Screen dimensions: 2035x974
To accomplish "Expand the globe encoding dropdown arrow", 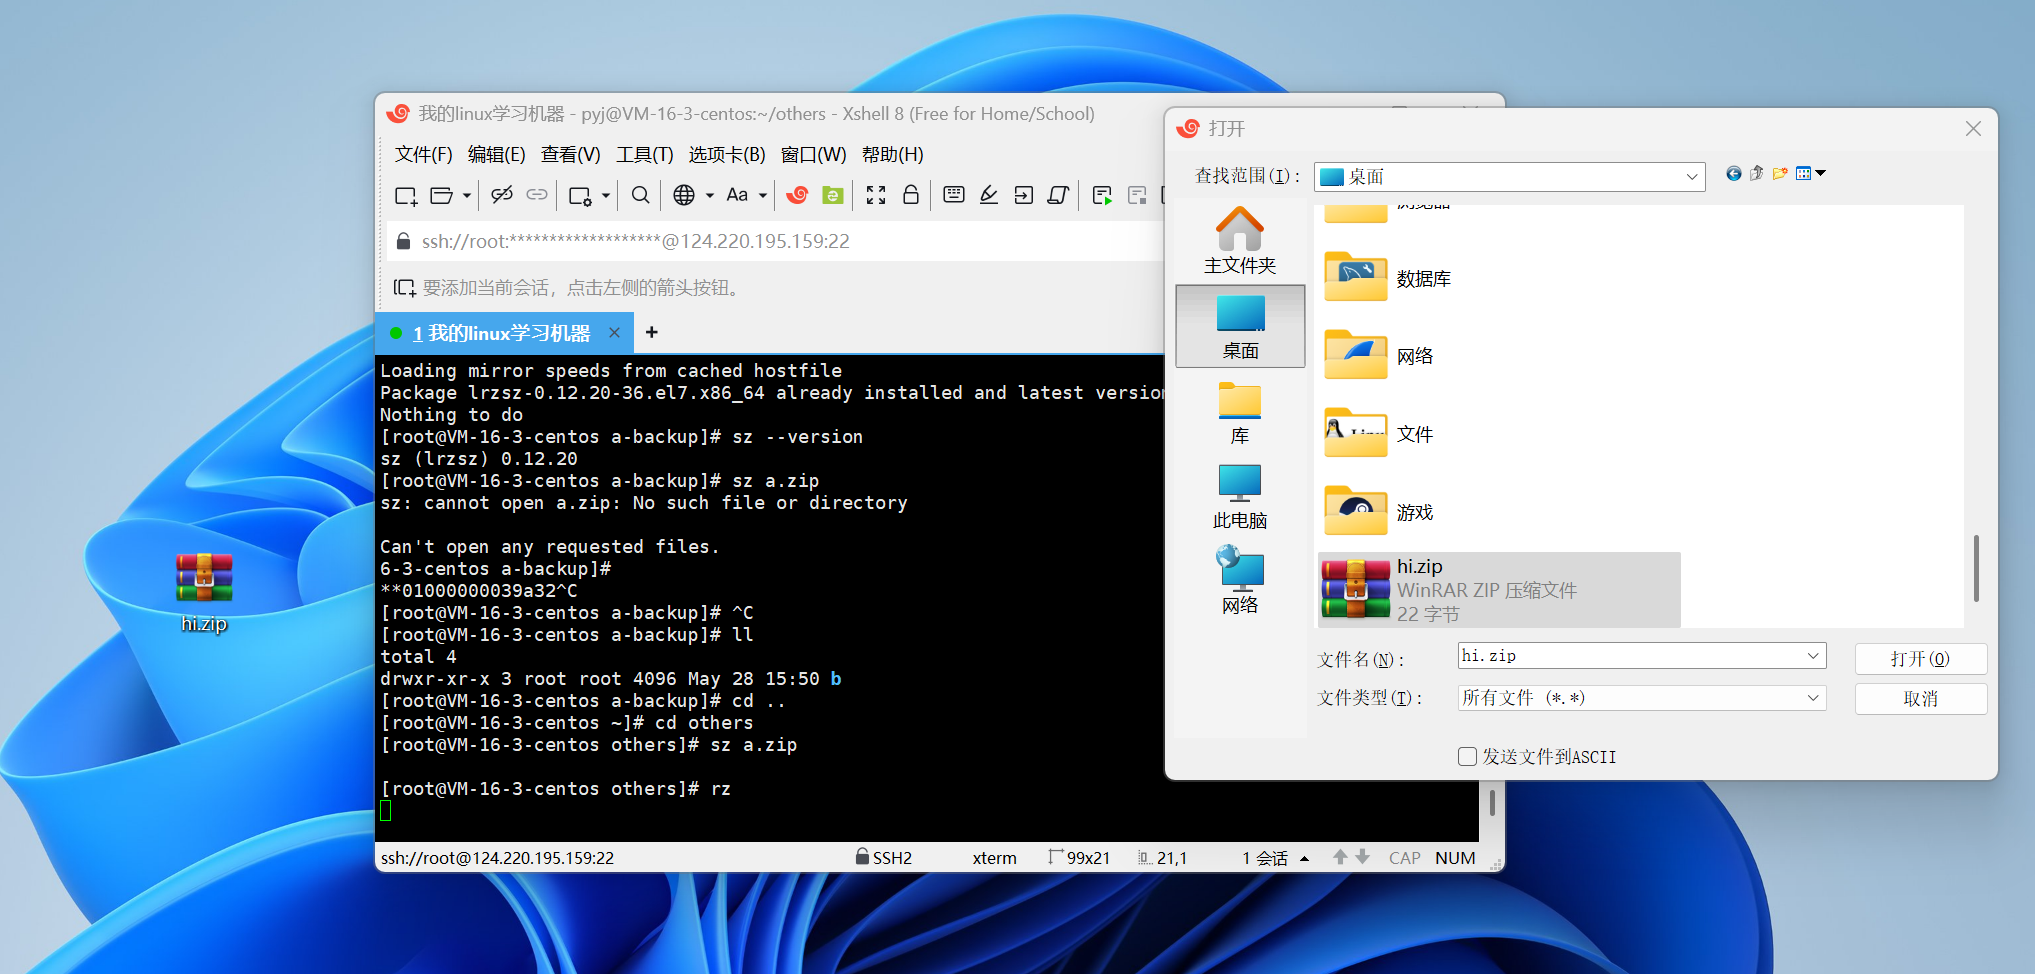I will 709,196.
